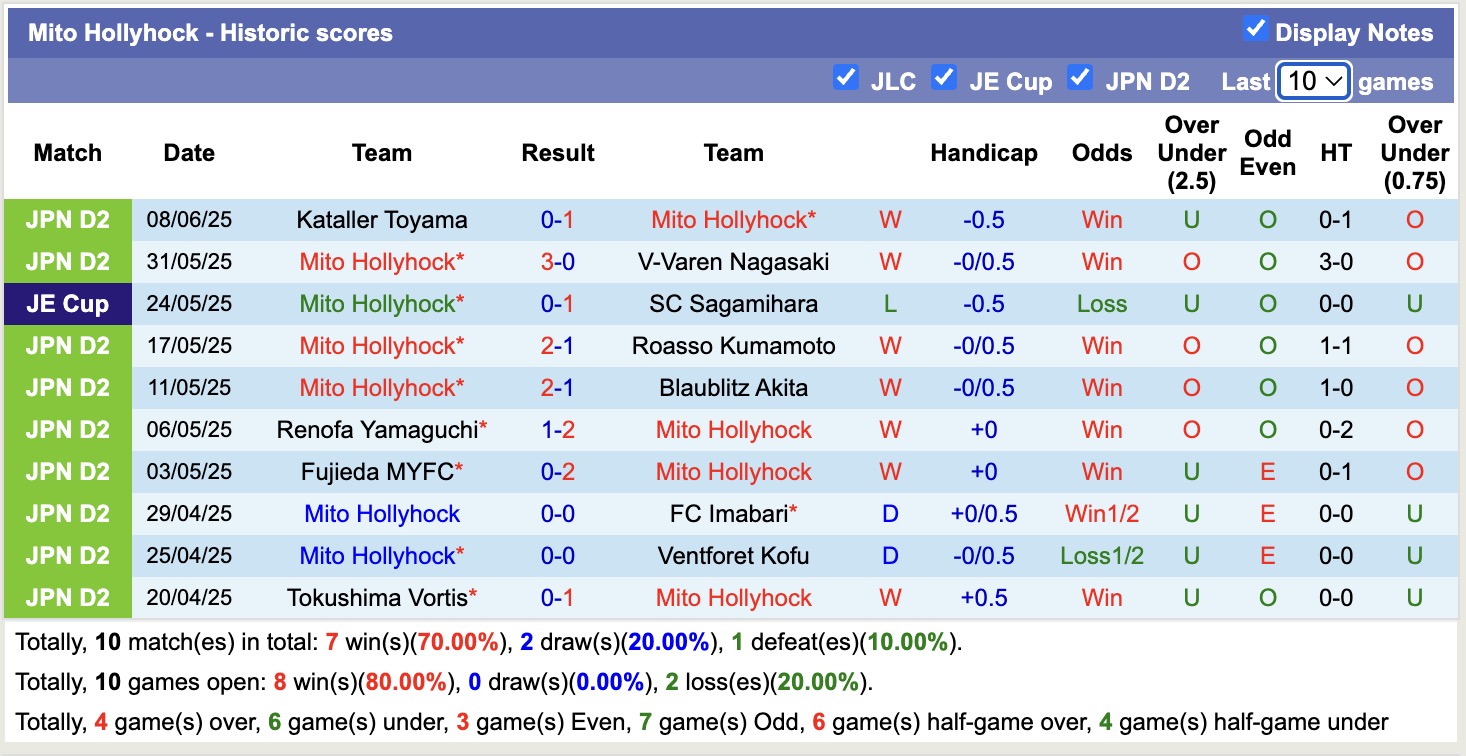Click the JPN D2 badge for the Tokushima Vortis match
The image size is (1466, 756).
pos(67,597)
